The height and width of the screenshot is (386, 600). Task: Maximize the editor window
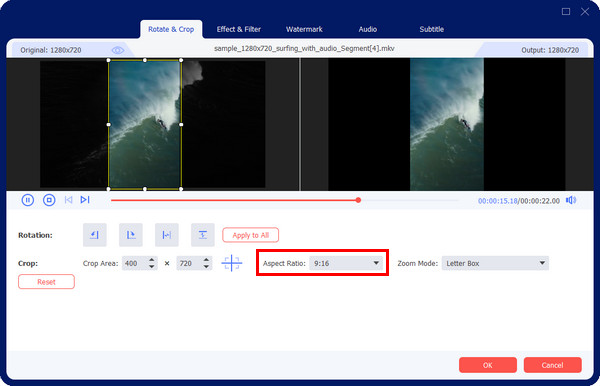tap(566, 11)
